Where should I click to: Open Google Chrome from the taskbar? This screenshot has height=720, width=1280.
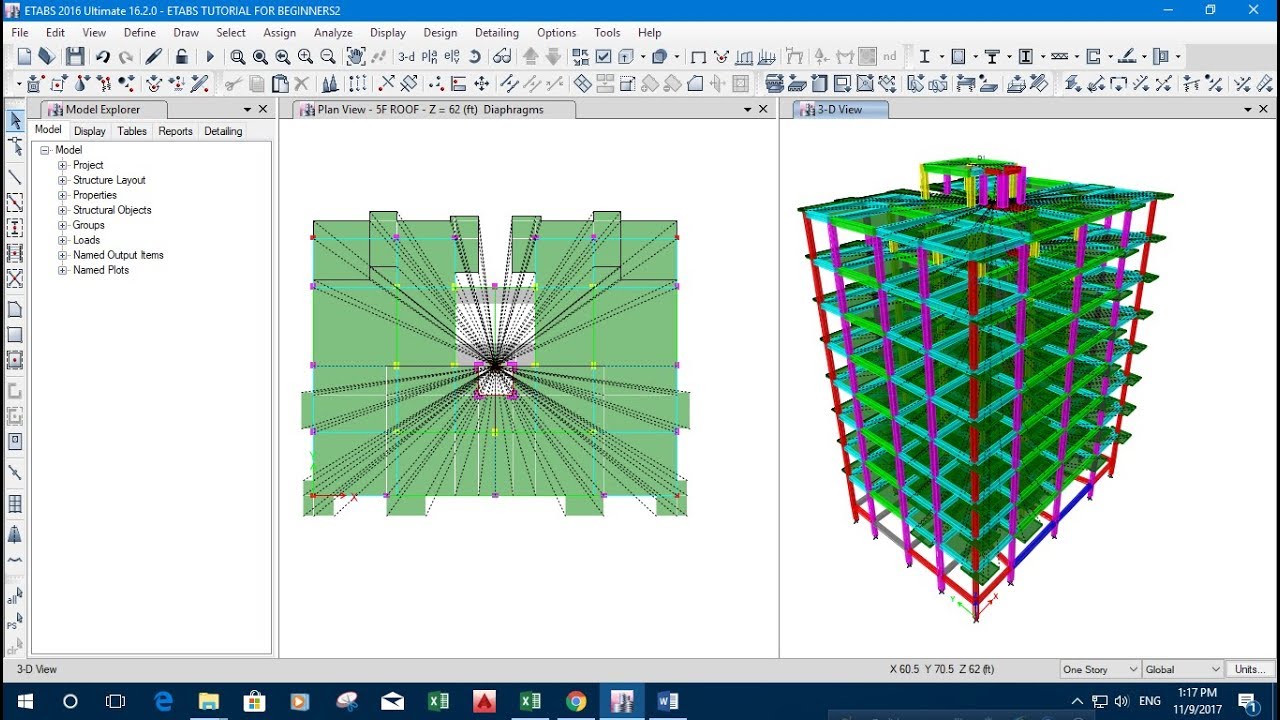pos(576,701)
